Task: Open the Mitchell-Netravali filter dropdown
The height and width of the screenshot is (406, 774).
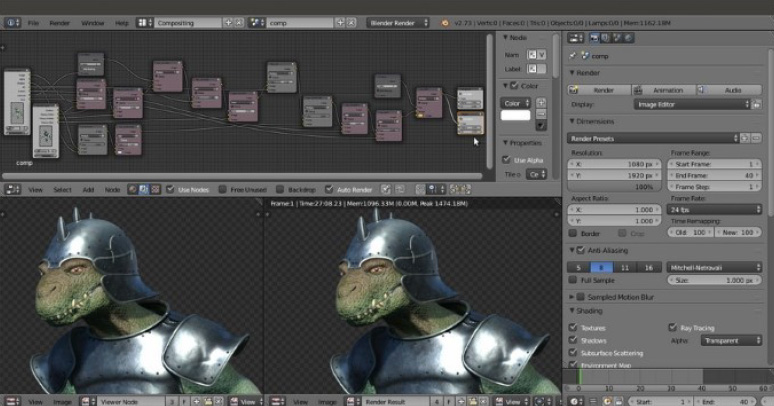Action: [x=714, y=267]
